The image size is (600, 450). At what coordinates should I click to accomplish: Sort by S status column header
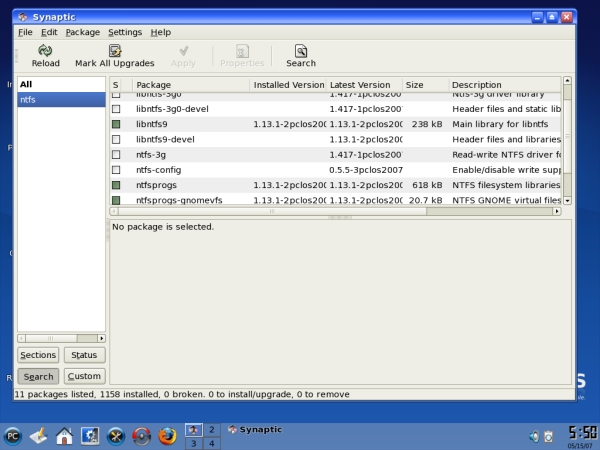116,85
